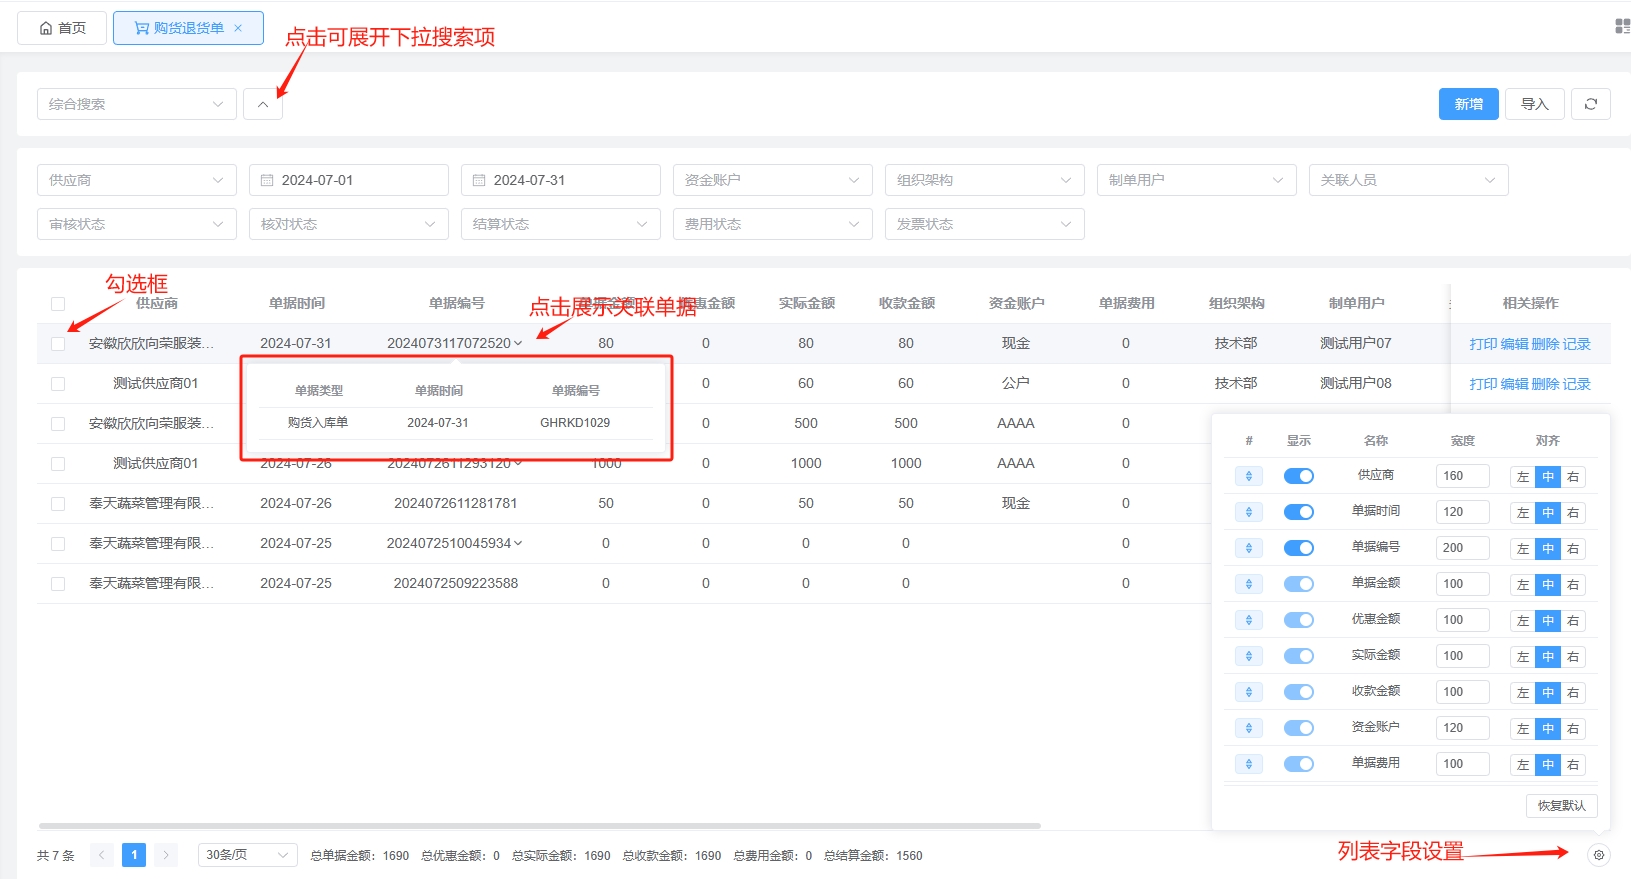Expand linked documents for 2024073117072520

(518, 343)
